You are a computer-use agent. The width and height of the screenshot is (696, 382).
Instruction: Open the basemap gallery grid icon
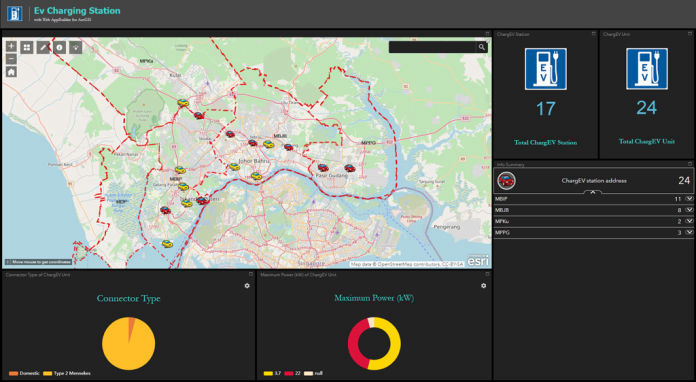tap(27, 47)
